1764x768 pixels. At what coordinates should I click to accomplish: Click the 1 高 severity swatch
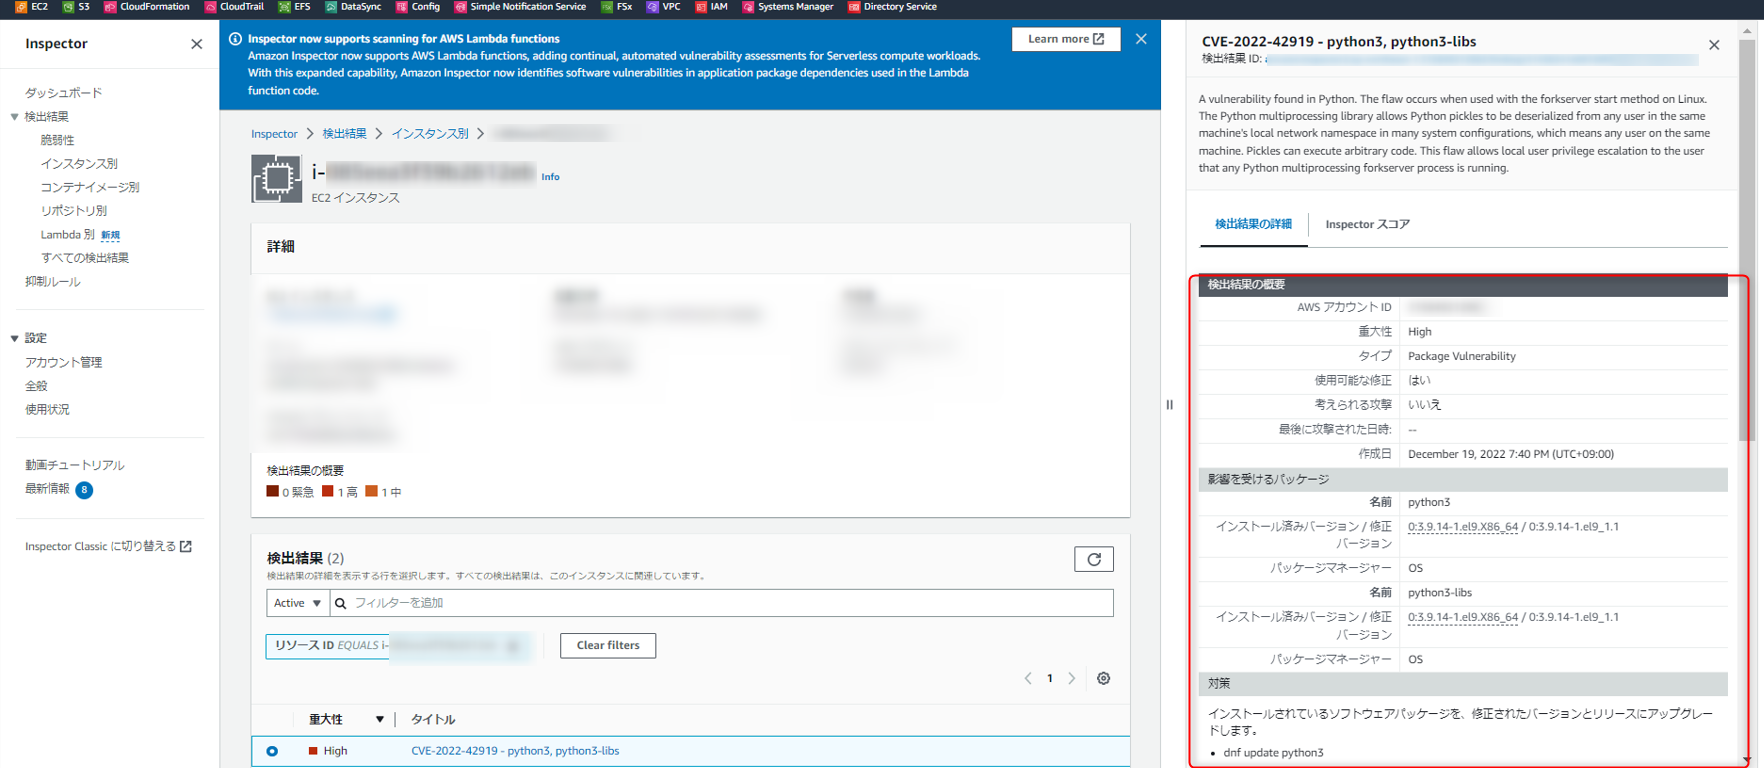(x=327, y=491)
